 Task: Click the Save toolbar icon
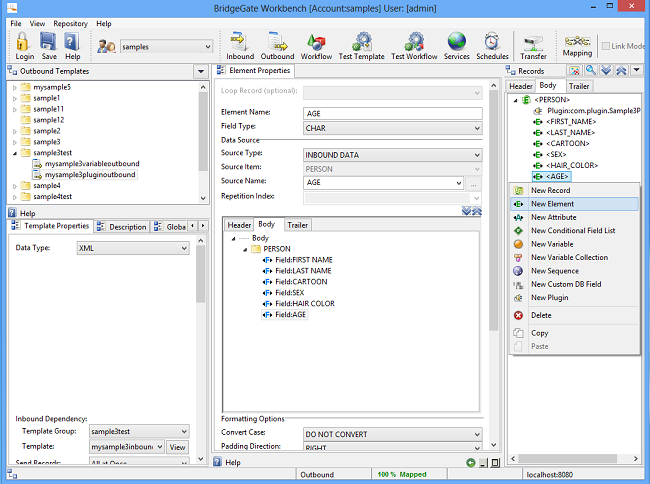(x=49, y=46)
